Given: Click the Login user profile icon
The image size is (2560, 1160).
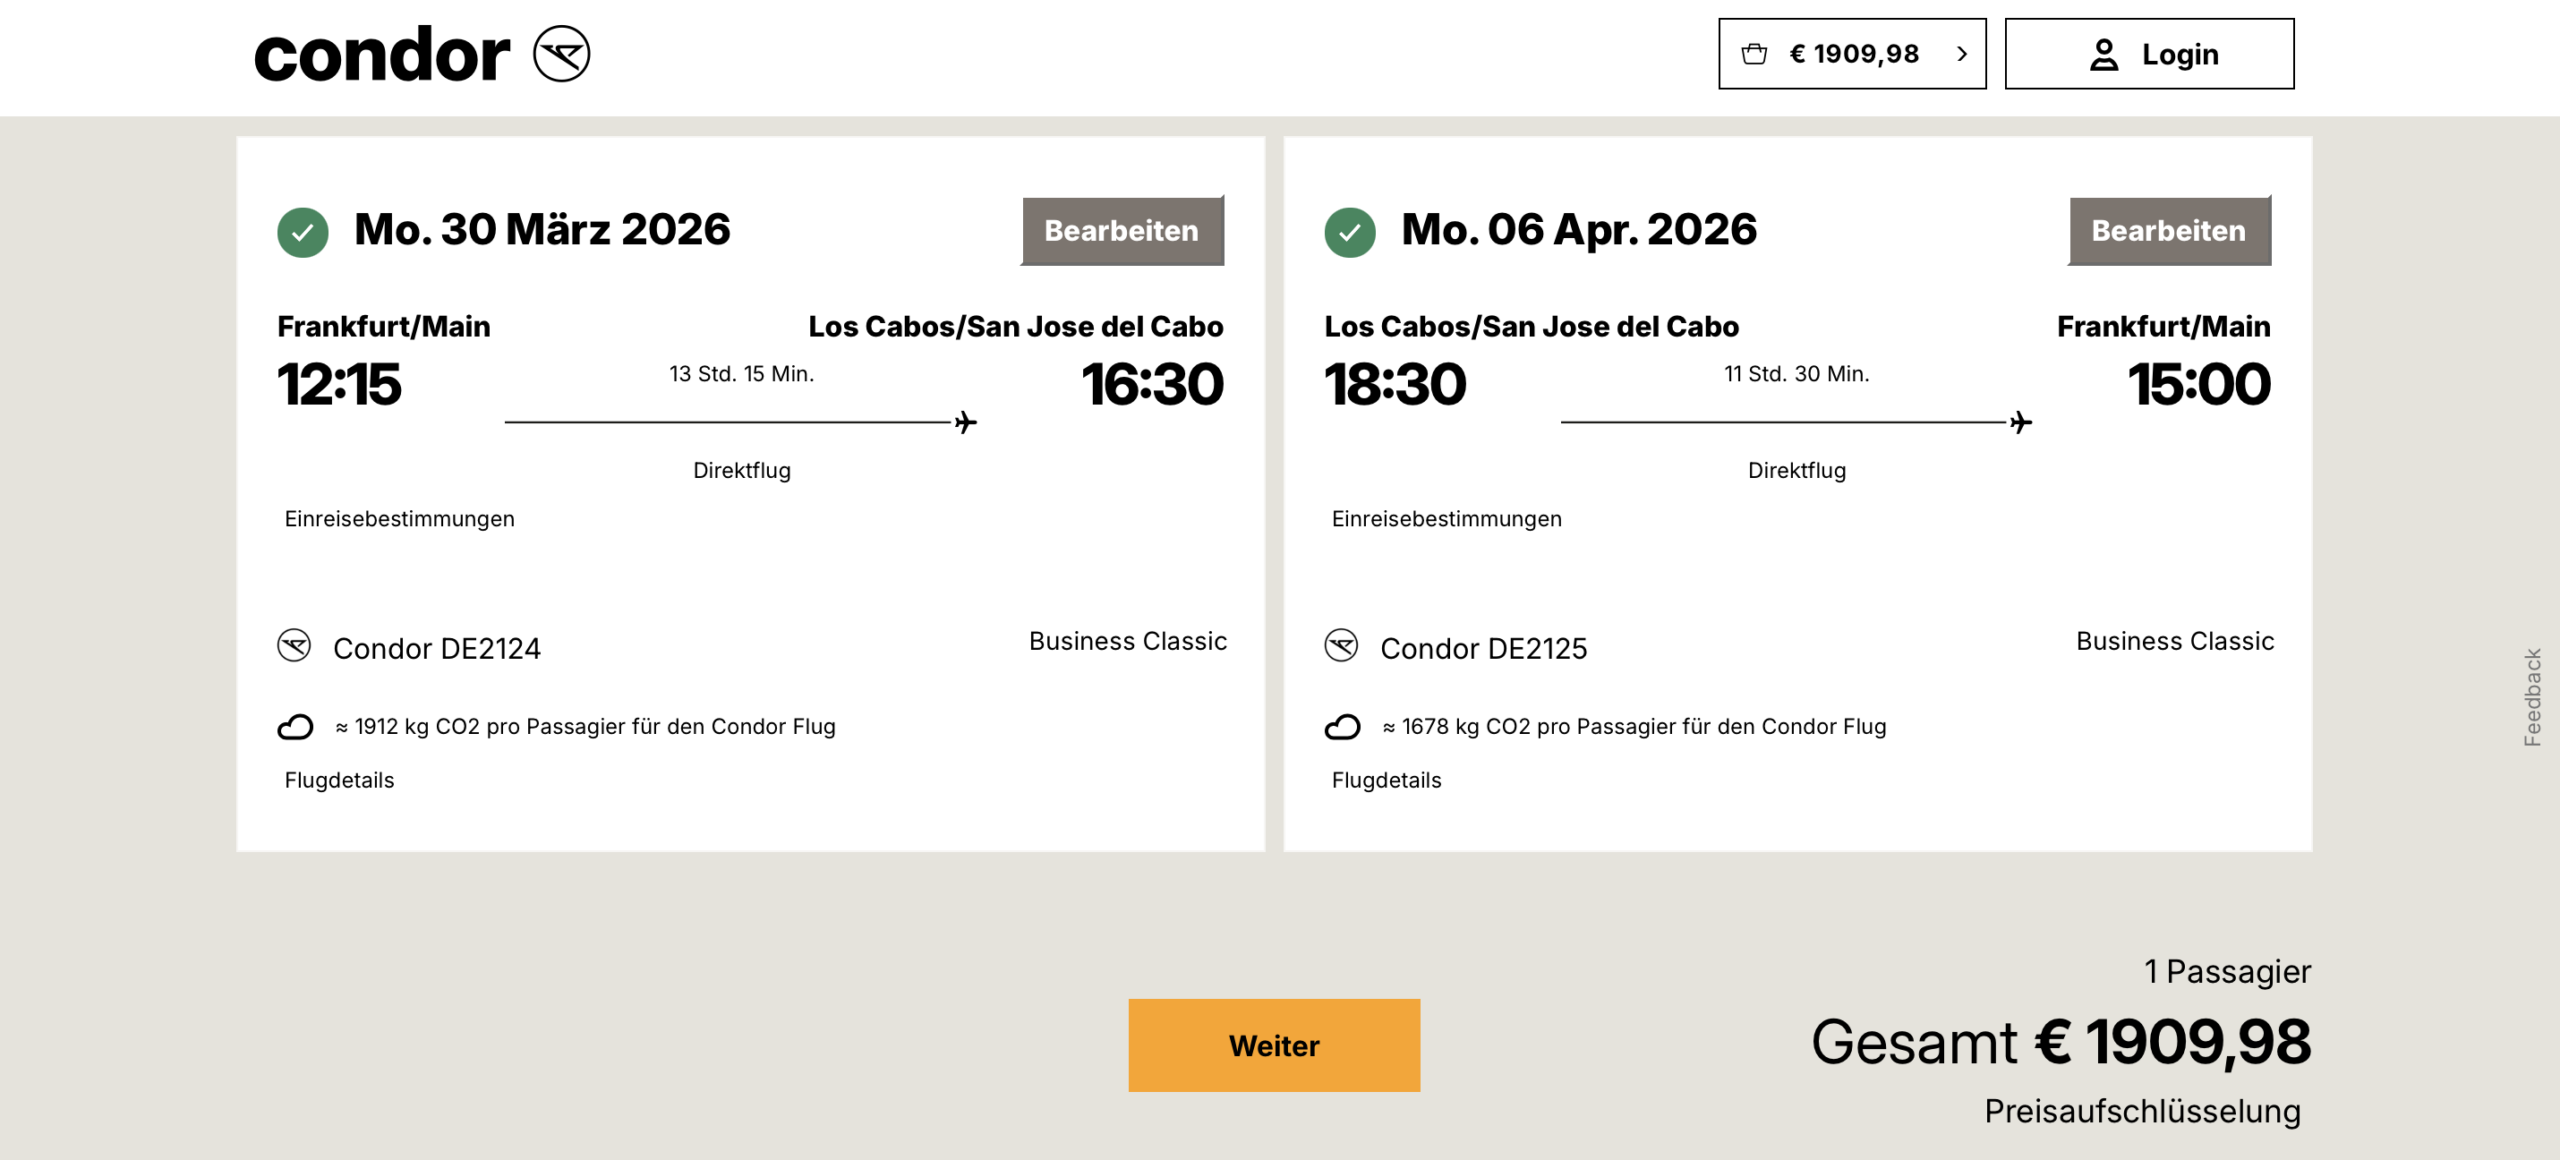Looking at the screenshot, I should click(2104, 54).
